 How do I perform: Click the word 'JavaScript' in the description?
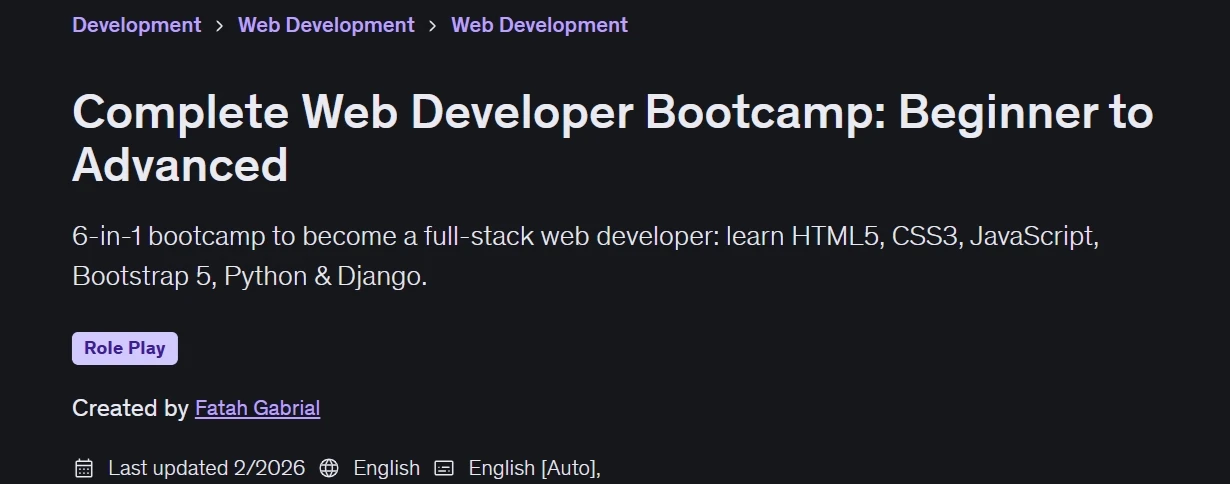click(x=1034, y=237)
